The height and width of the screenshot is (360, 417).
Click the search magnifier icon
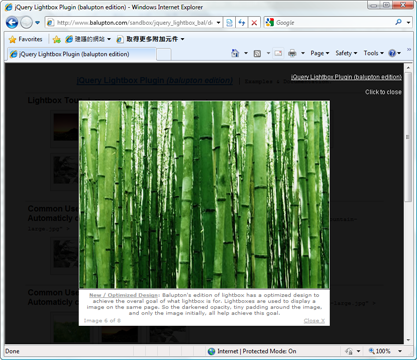398,22
